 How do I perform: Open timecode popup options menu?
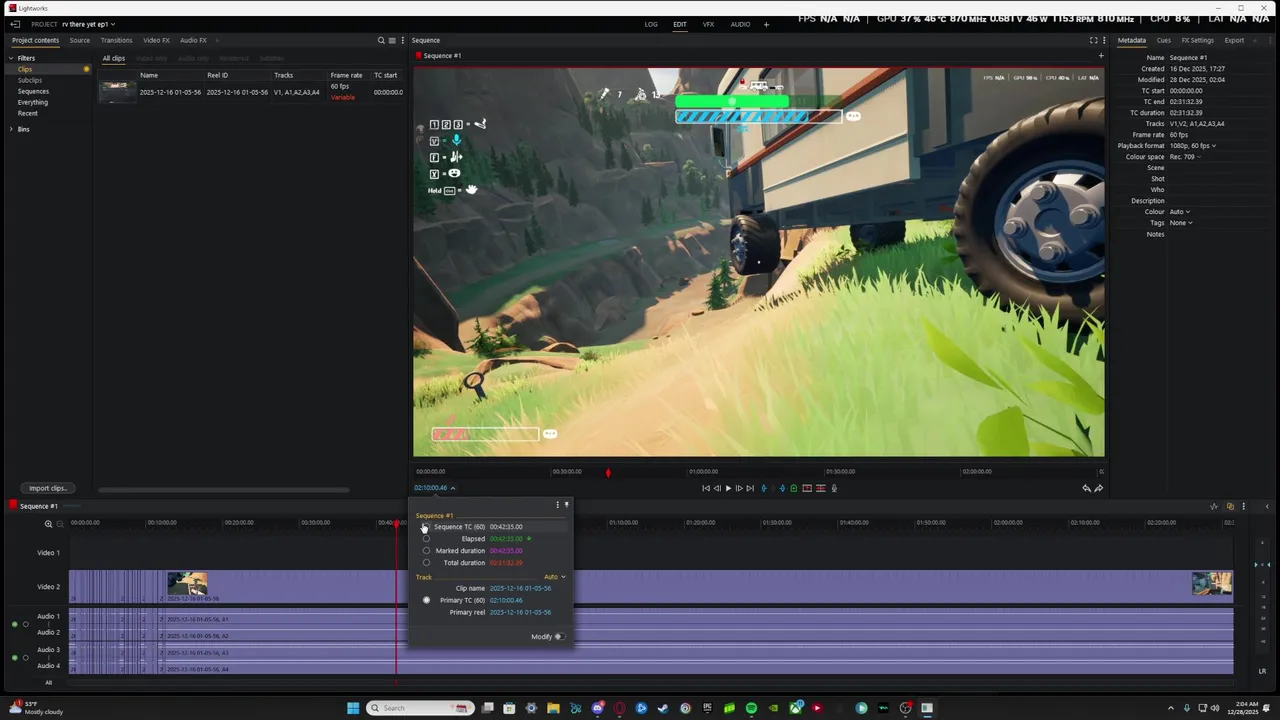pos(557,504)
